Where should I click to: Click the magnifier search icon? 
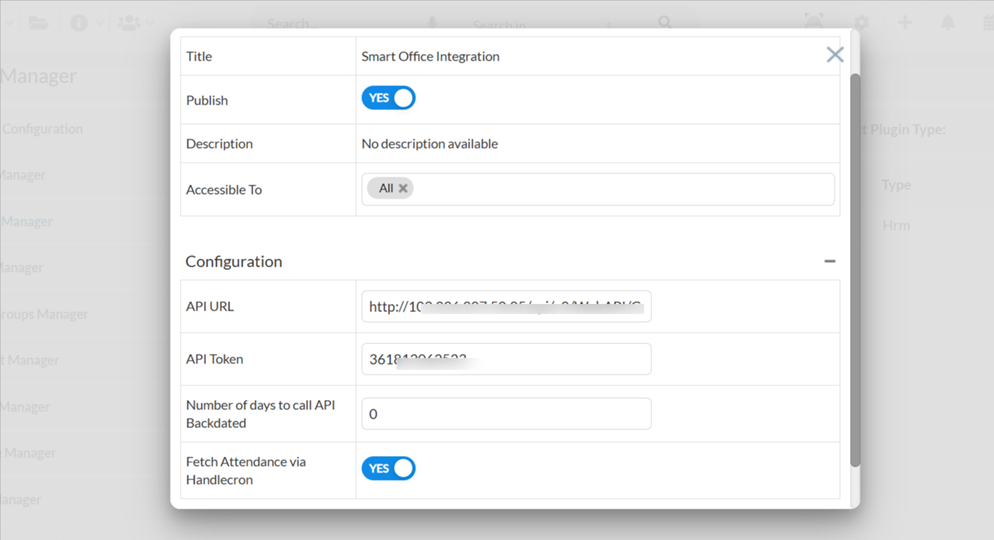[x=665, y=23]
